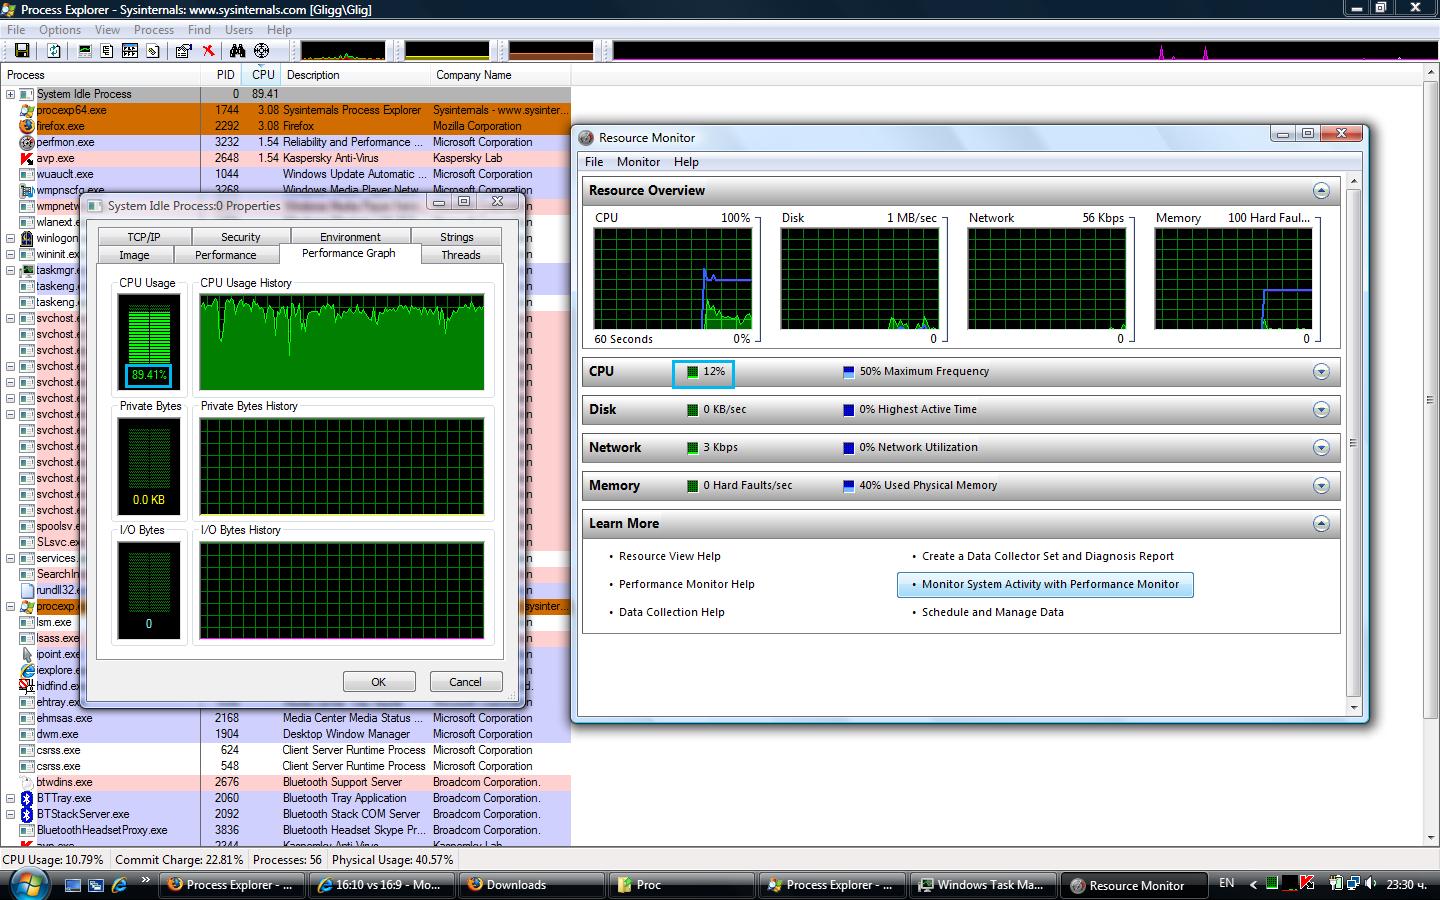Click the Kaspersky red K tray icon
Viewport: 1440px width, 900px height.
pyautogui.click(x=1306, y=883)
